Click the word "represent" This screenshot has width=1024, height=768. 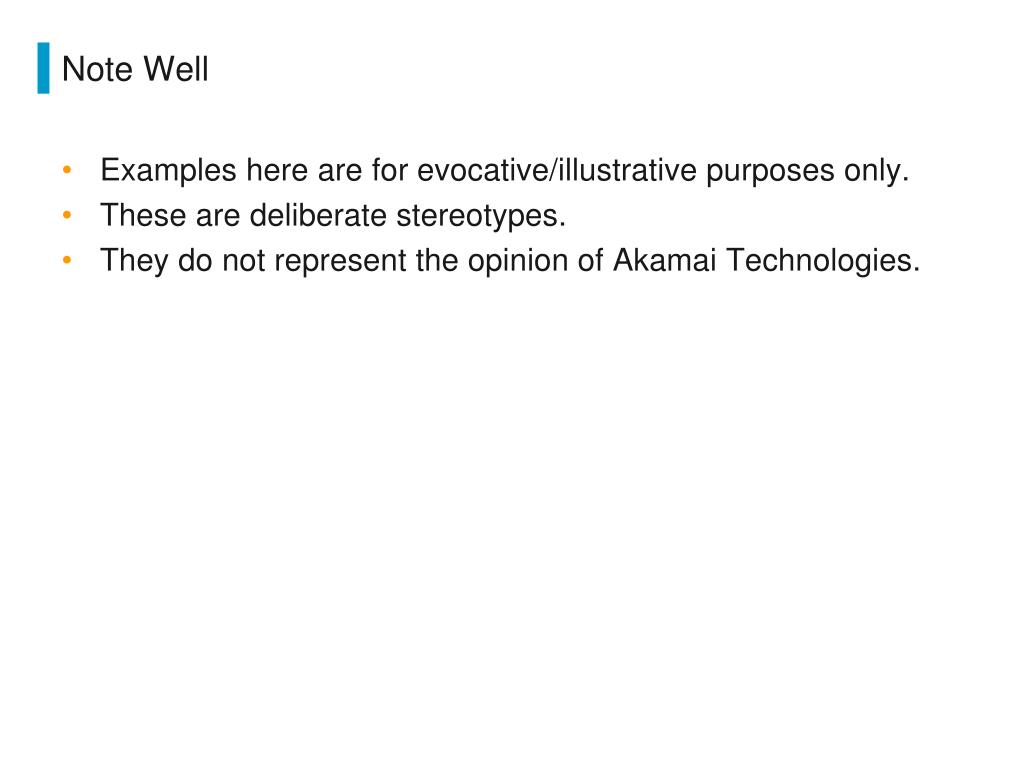tap(340, 262)
